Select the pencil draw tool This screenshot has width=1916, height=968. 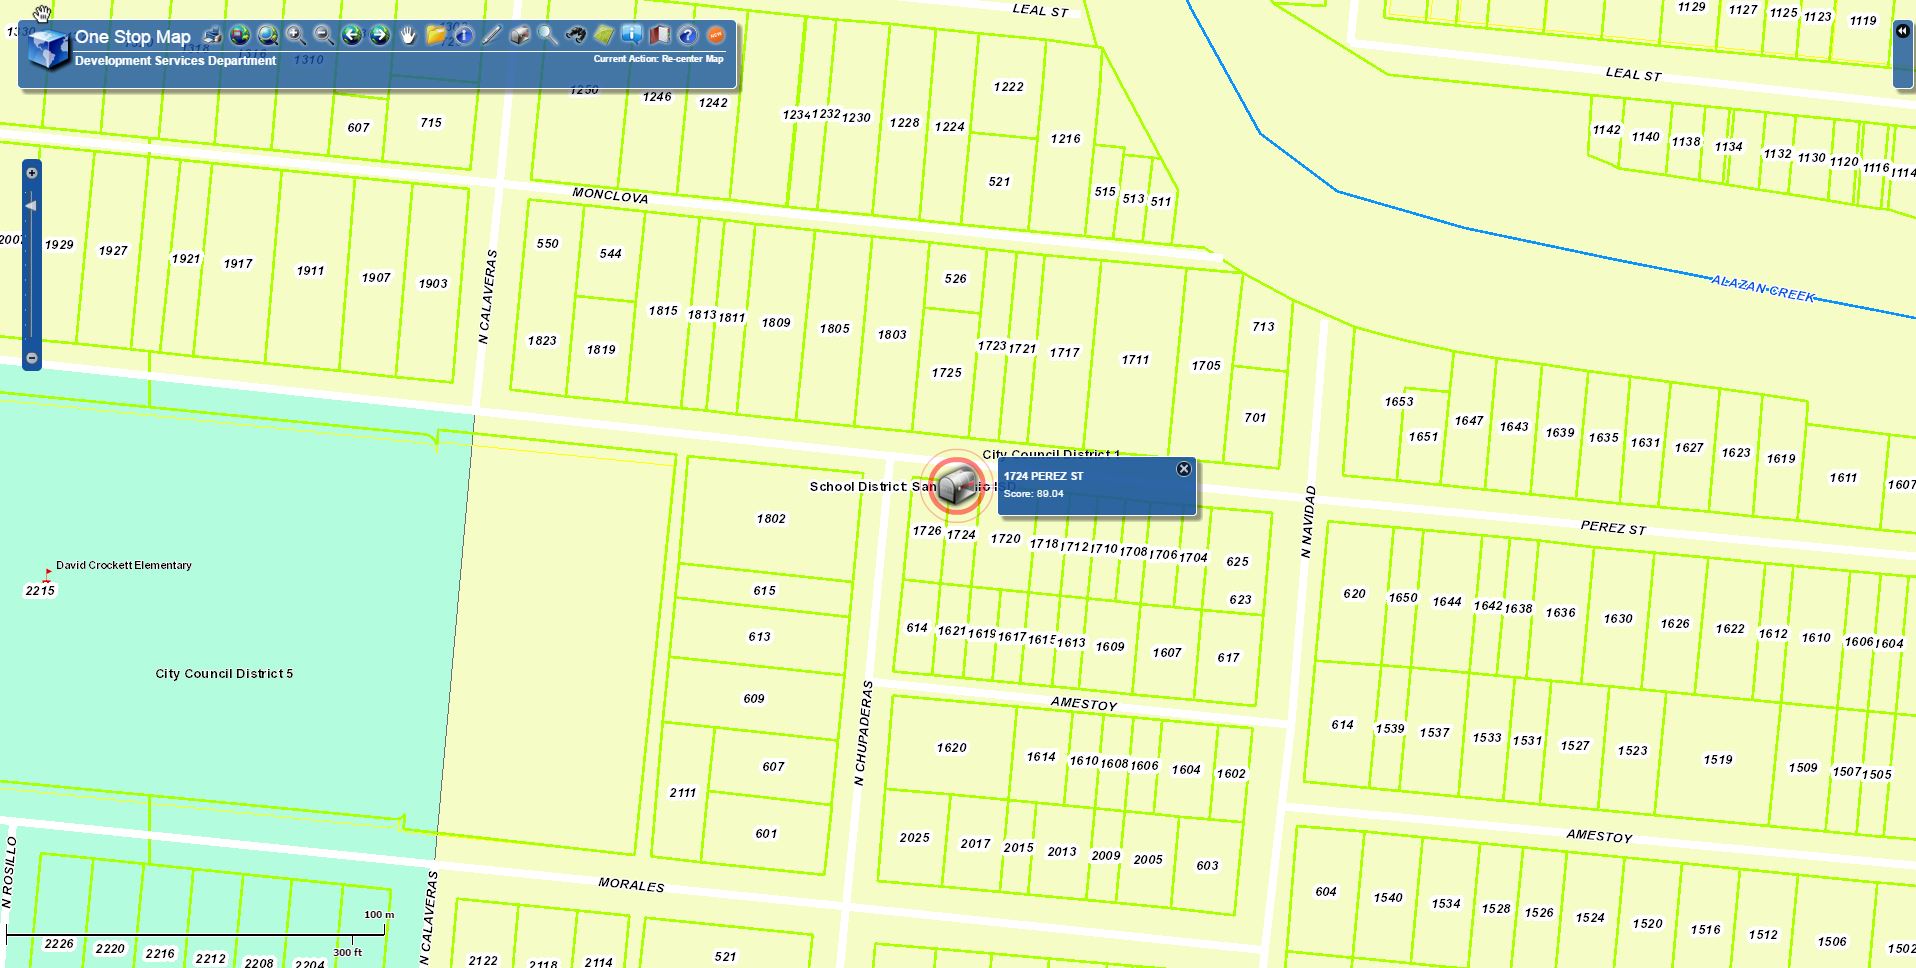pyautogui.click(x=491, y=36)
